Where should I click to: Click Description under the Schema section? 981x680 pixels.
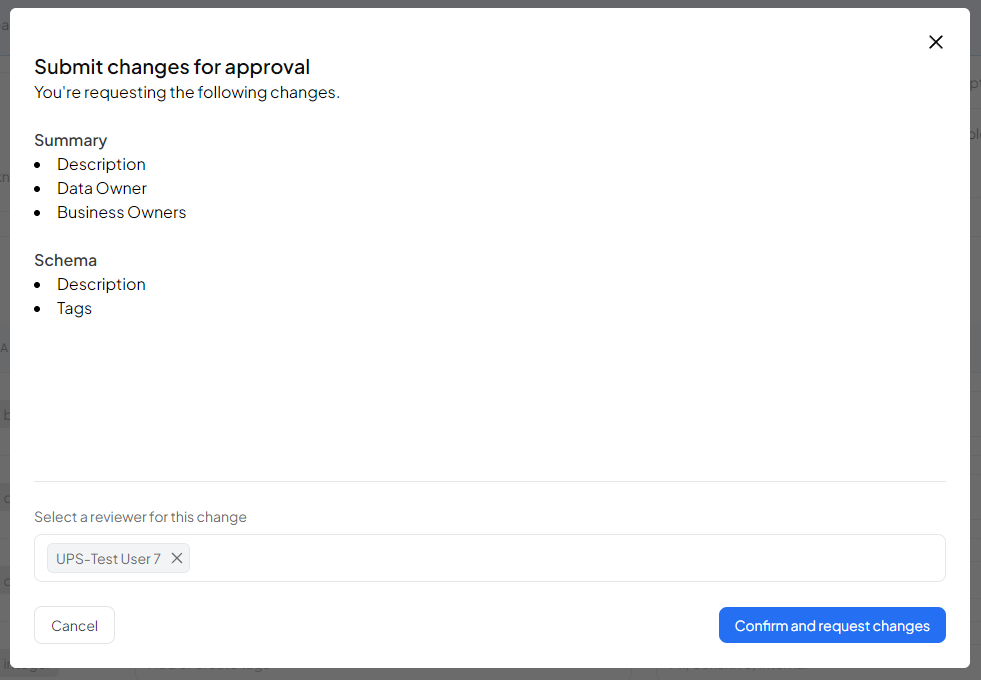[x=101, y=284]
